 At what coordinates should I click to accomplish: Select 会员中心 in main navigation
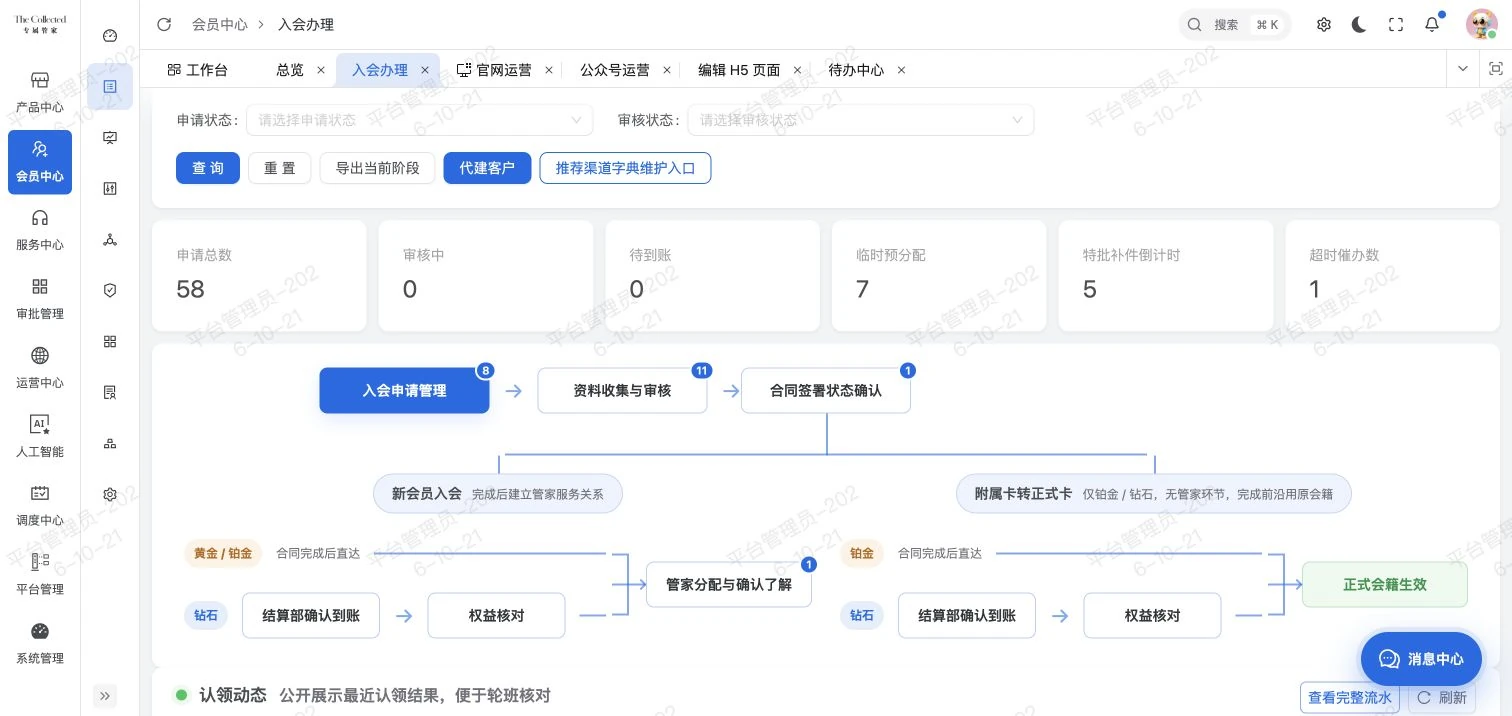click(40, 161)
